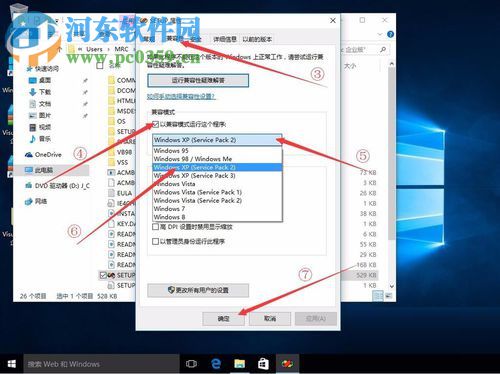Open link on manually choosing compatibility settings
The height and width of the screenshot is (374, 500).
[x=181, y=97]
